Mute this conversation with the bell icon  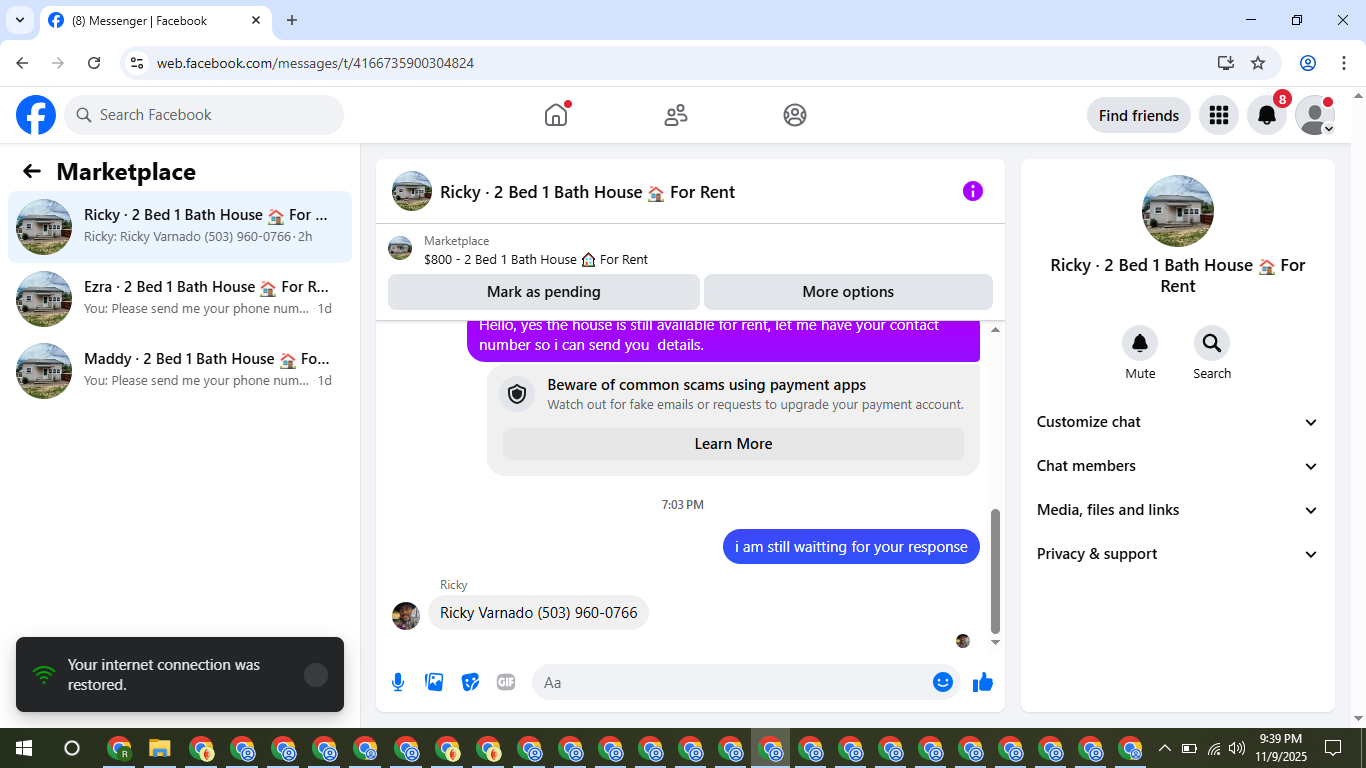[x=1140, y=344]
